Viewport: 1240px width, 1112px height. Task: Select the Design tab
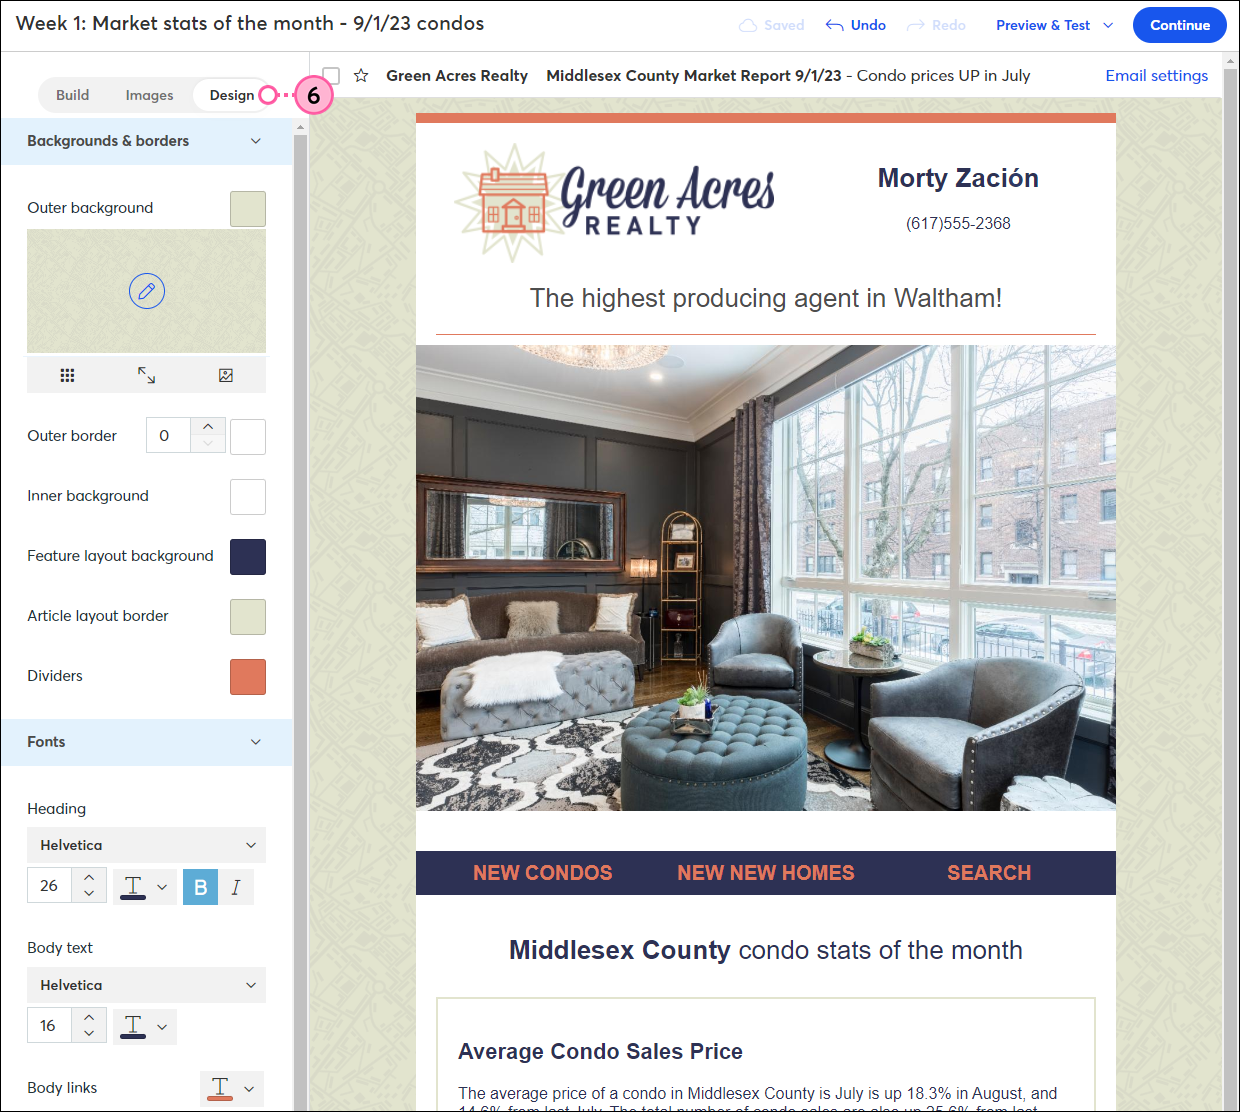pyautogui.click(x=232, y=95)
